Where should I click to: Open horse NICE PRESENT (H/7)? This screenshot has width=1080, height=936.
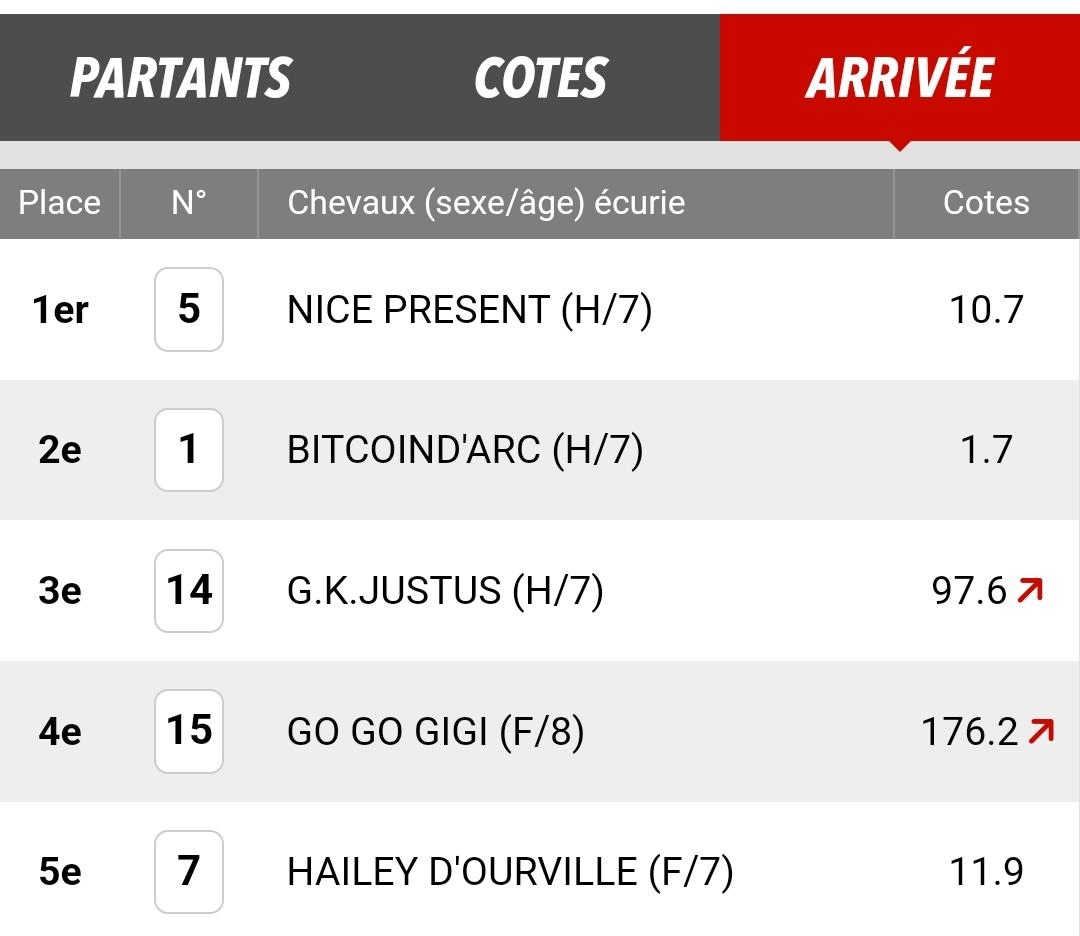point(470,309)
